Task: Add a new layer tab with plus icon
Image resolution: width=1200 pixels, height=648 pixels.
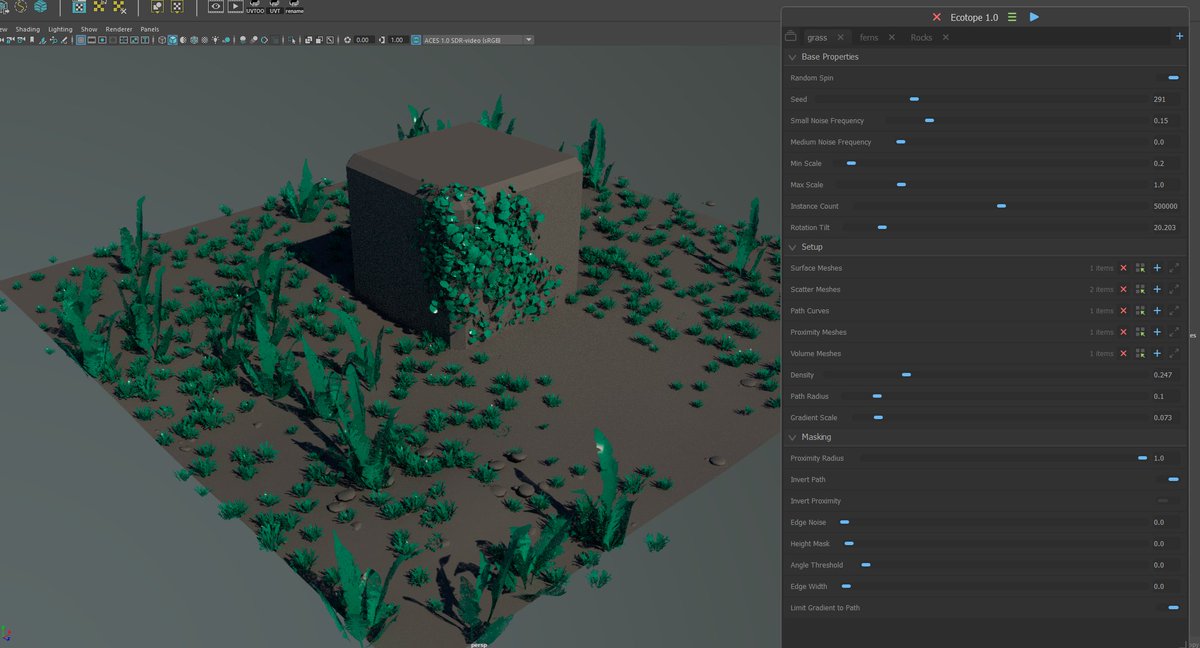Action: point(1179,37)
